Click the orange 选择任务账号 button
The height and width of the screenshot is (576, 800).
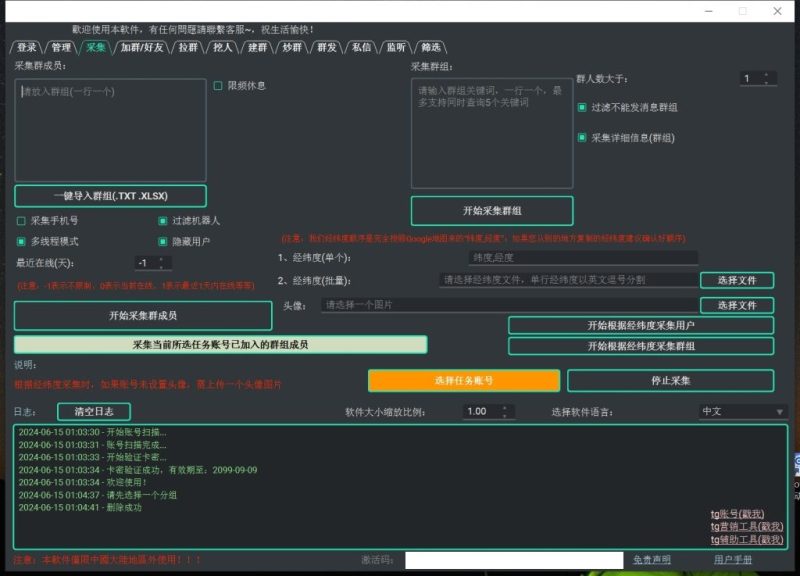click(x=464, y=381)
